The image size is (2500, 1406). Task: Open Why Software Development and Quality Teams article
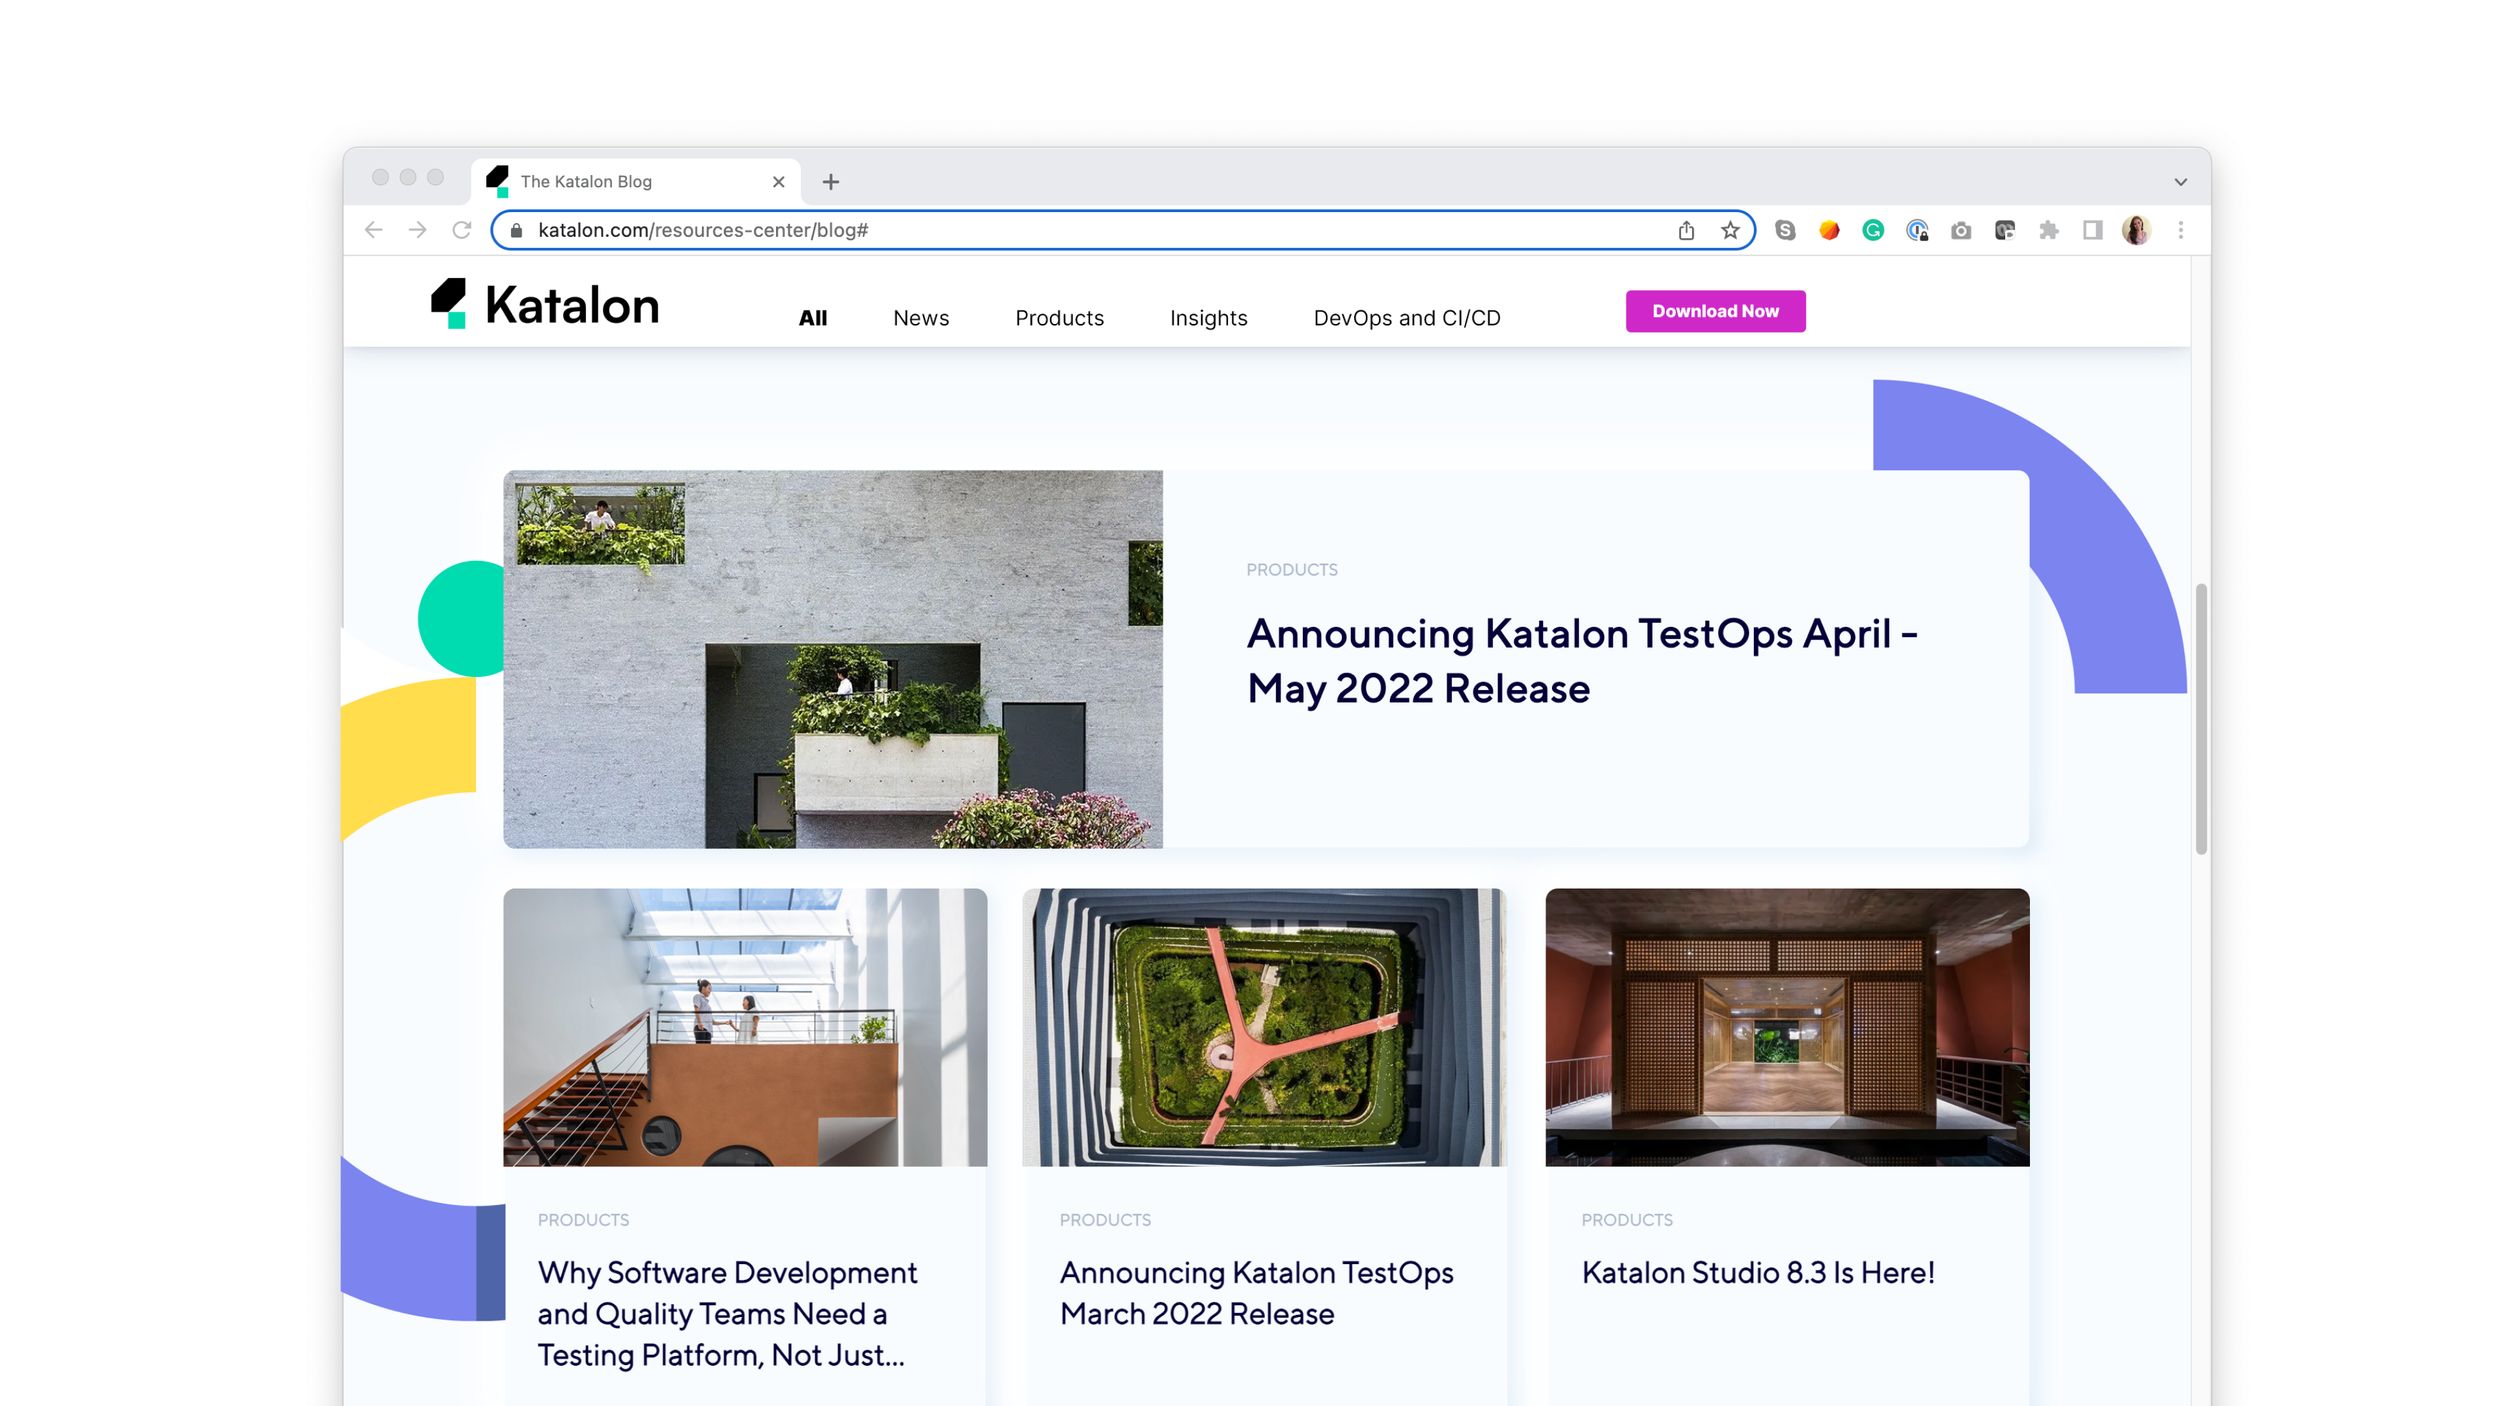point(728,1314)
